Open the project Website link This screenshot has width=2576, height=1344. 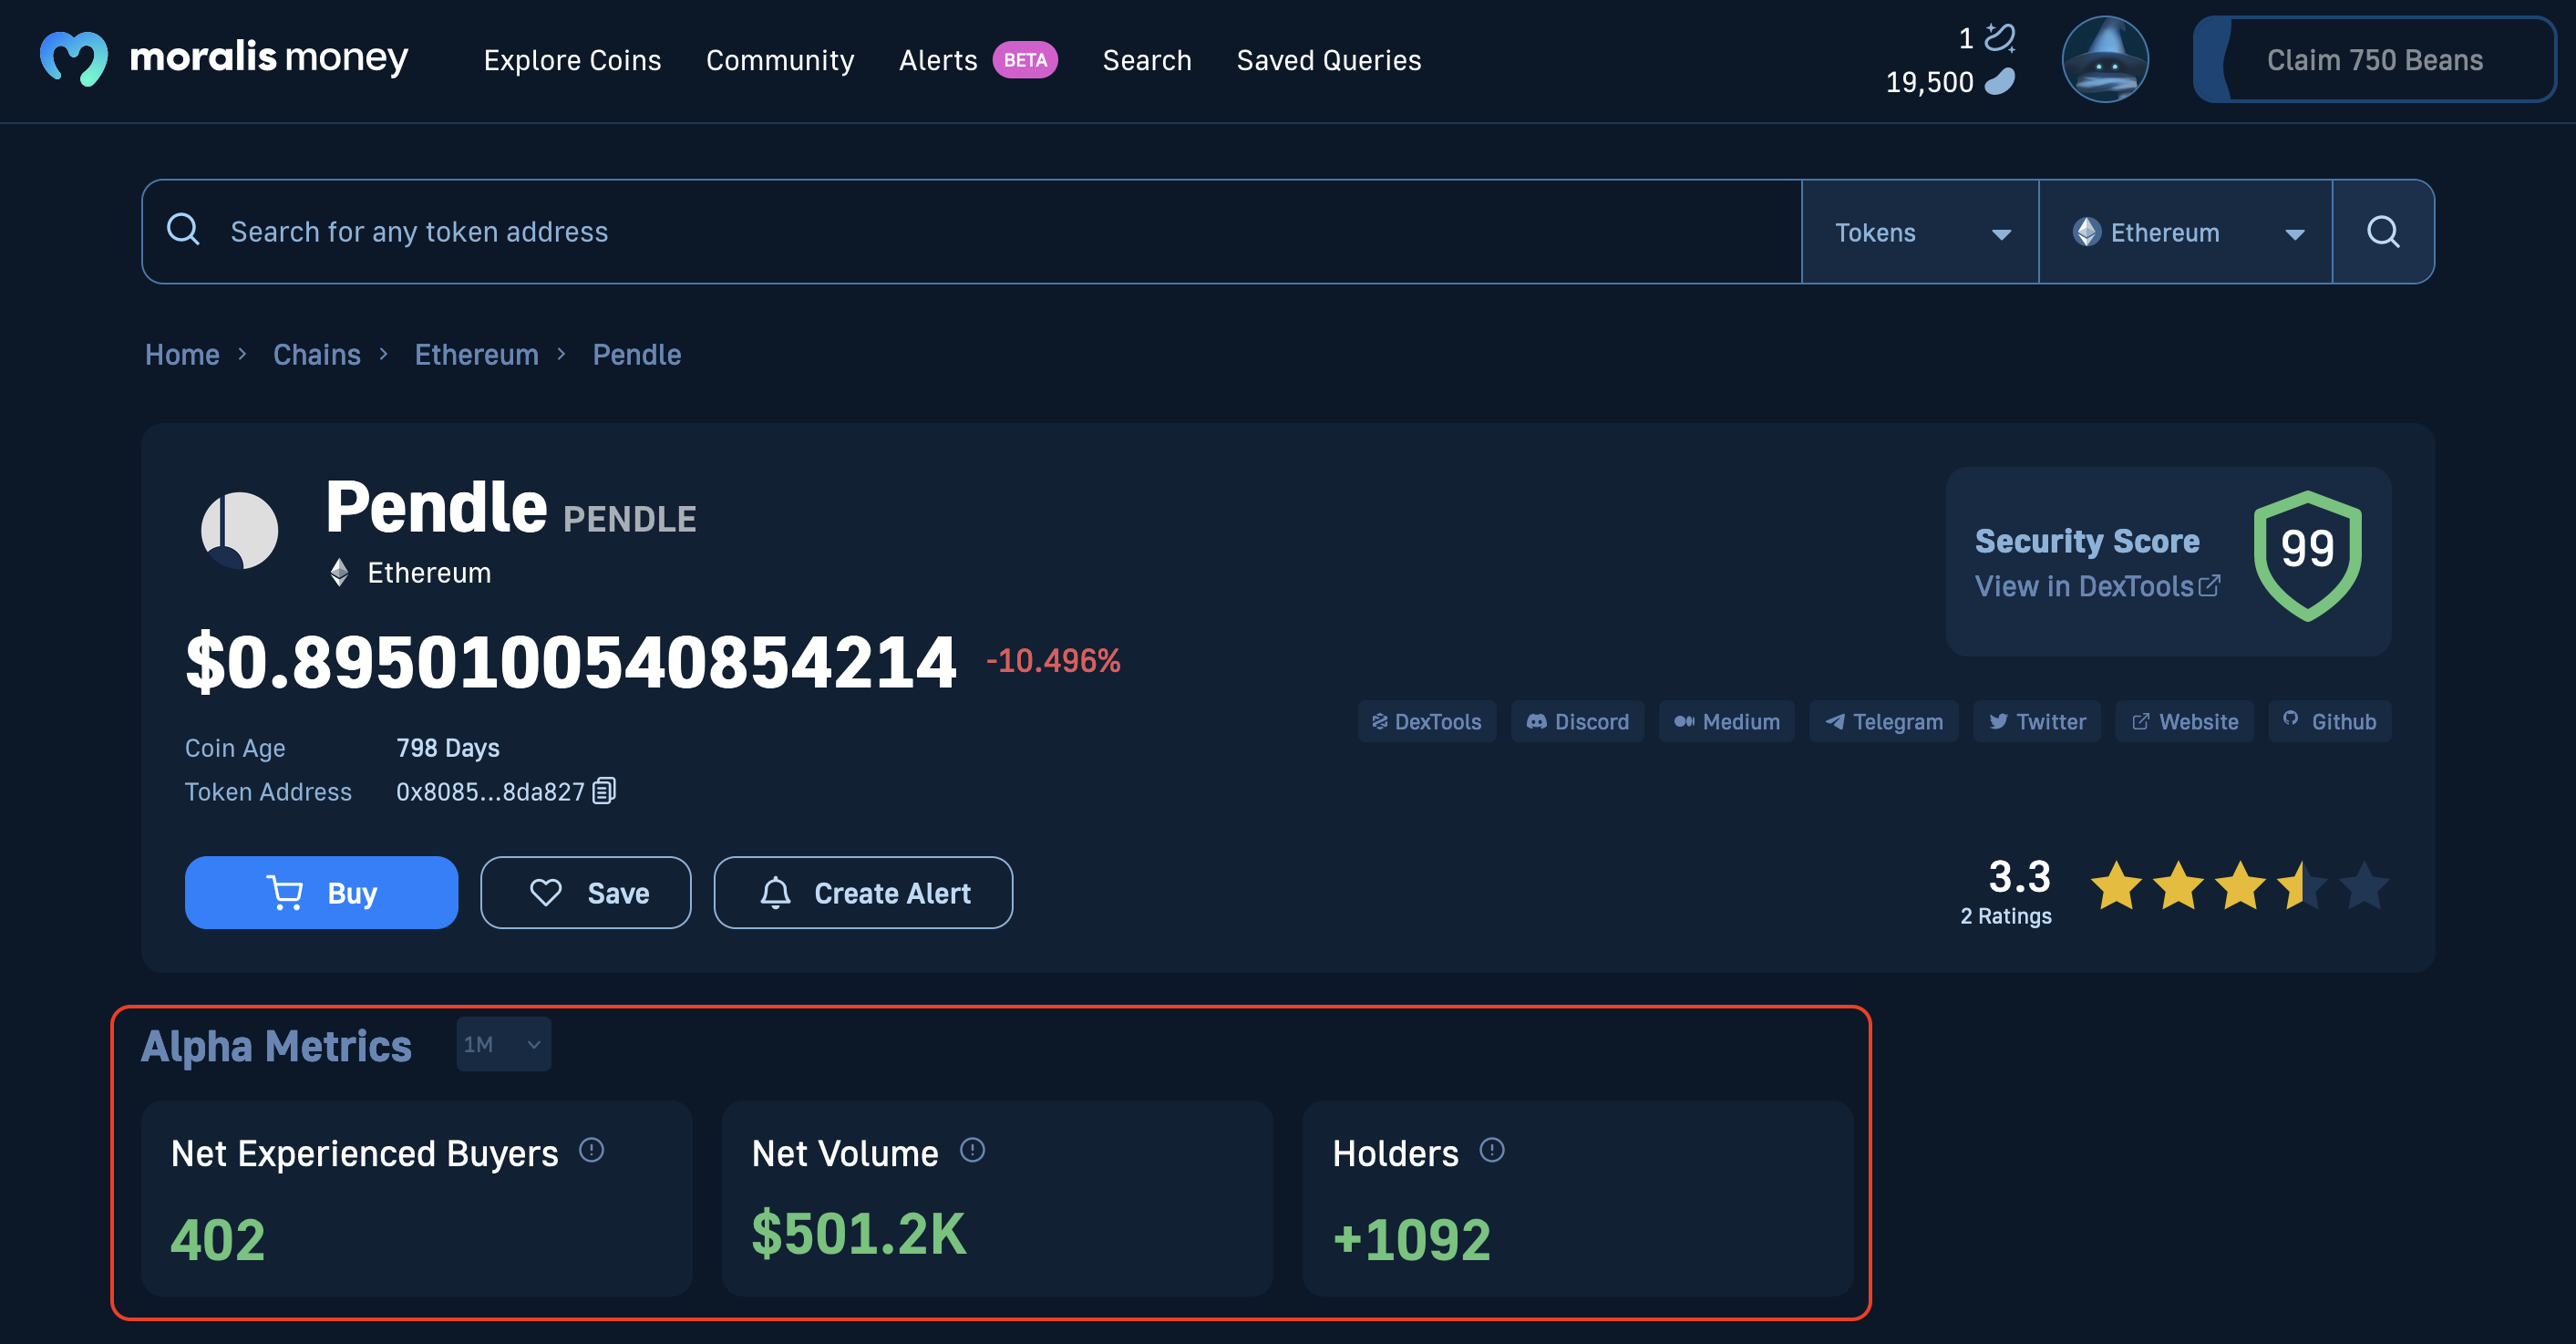pyautogui.click(x=2184, y=721)
